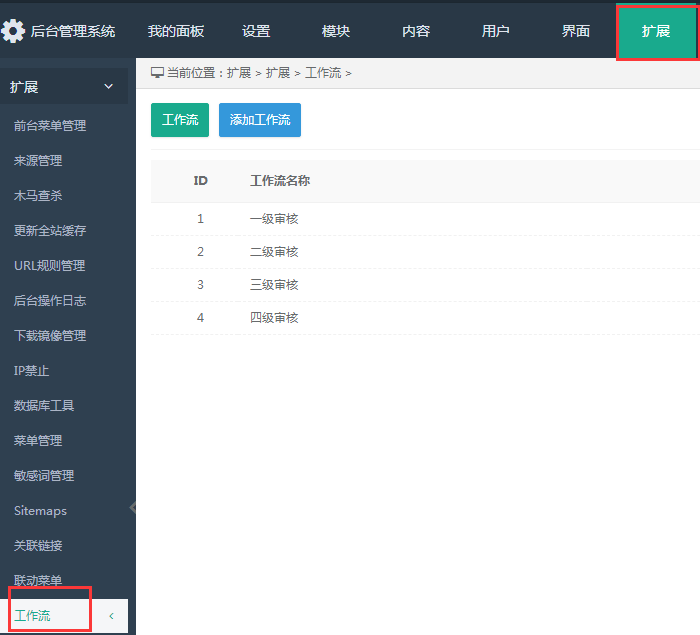Click the chevron beside 工作流 in sidebar
This screenshot has width=700, height=635.
[x=112, y=616]
